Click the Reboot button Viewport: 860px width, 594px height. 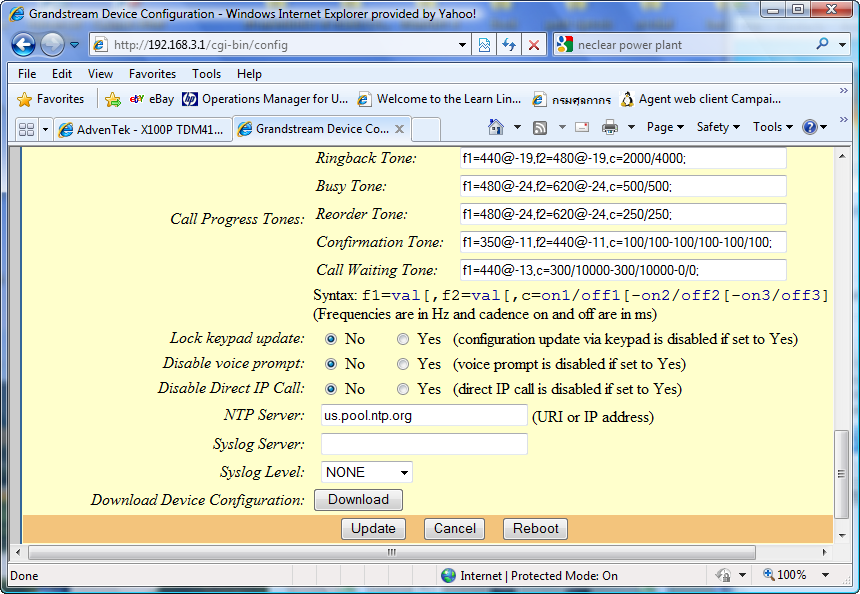535,529
